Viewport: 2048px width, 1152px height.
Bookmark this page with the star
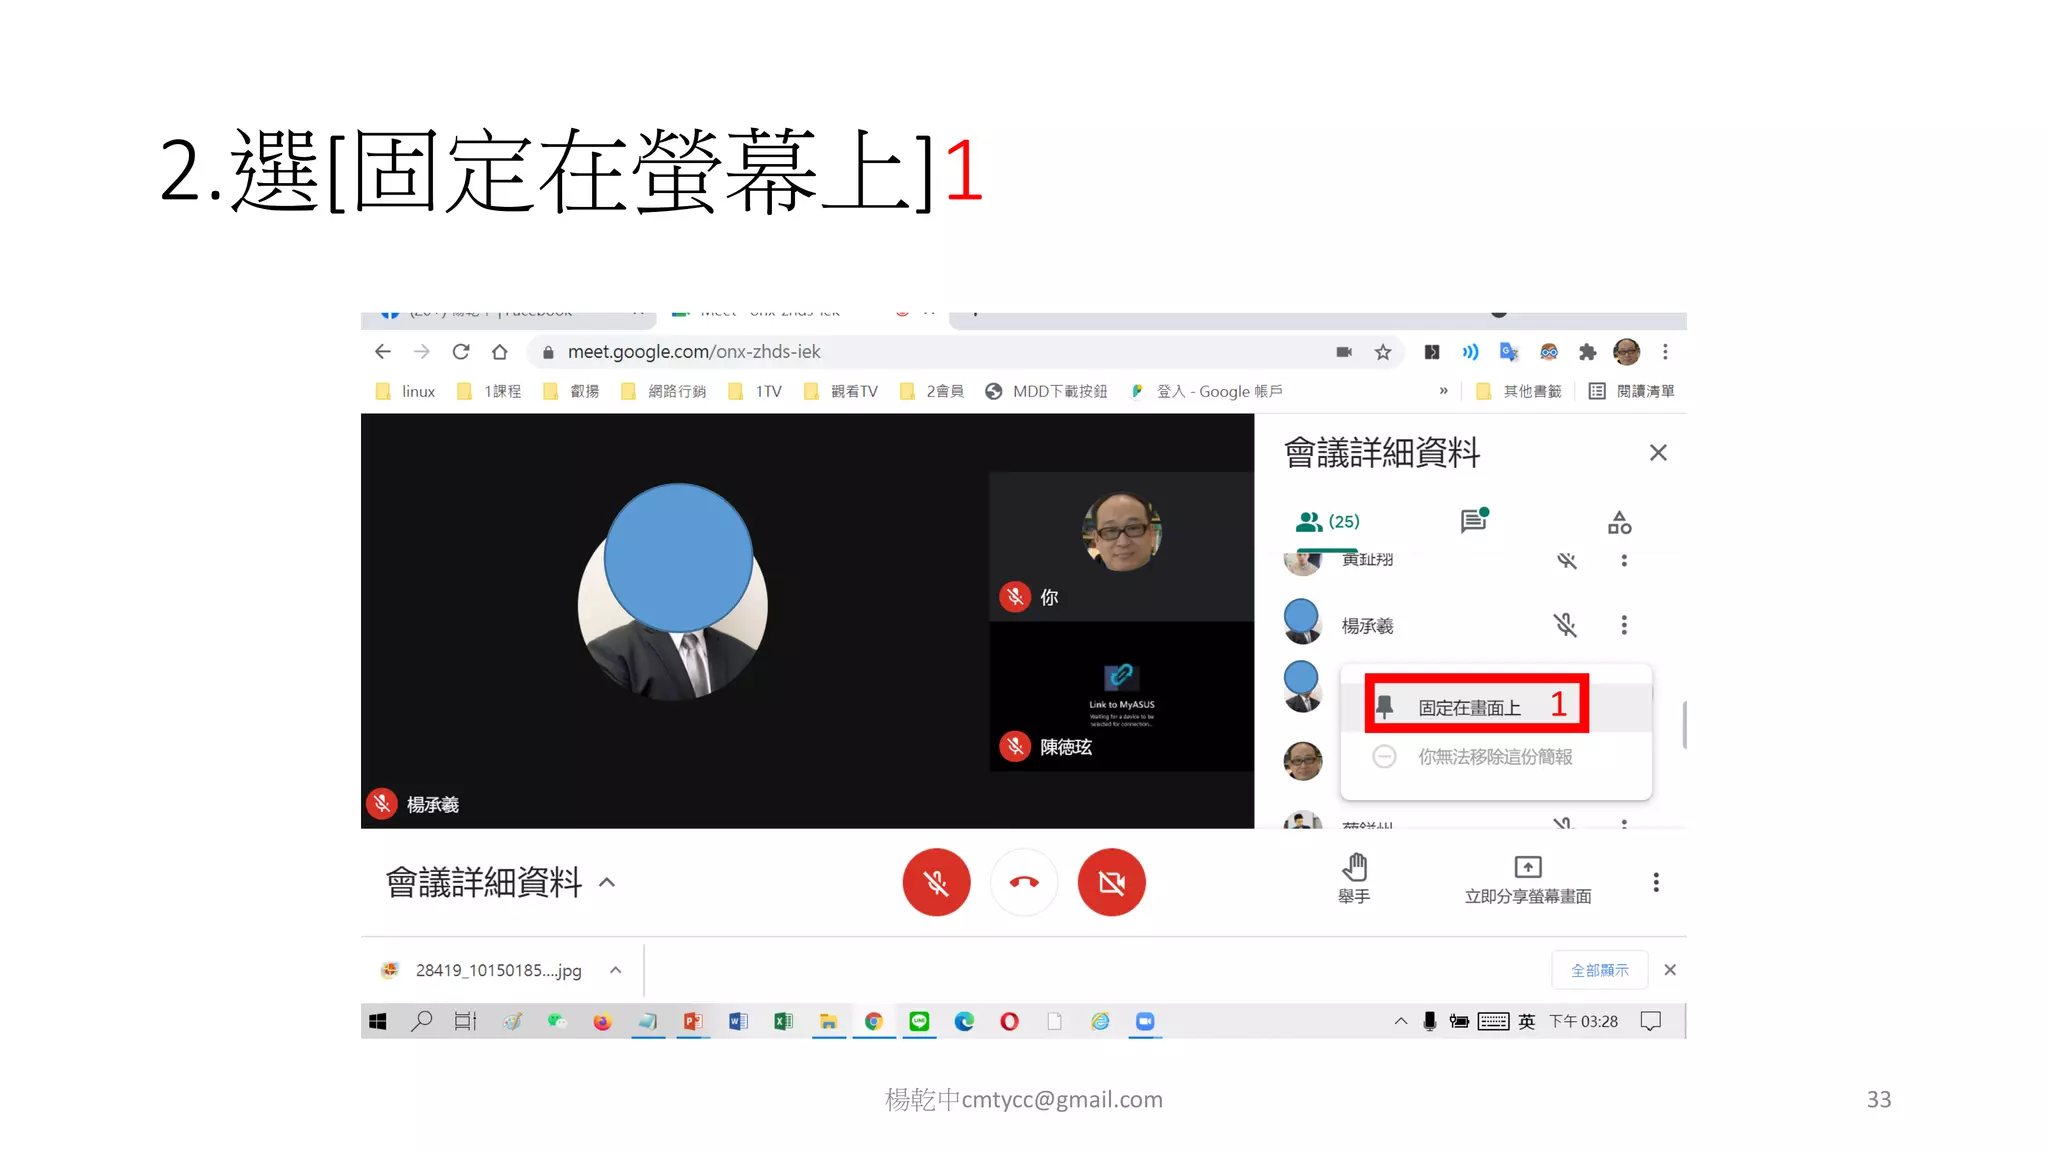[x=1383, y=352]
